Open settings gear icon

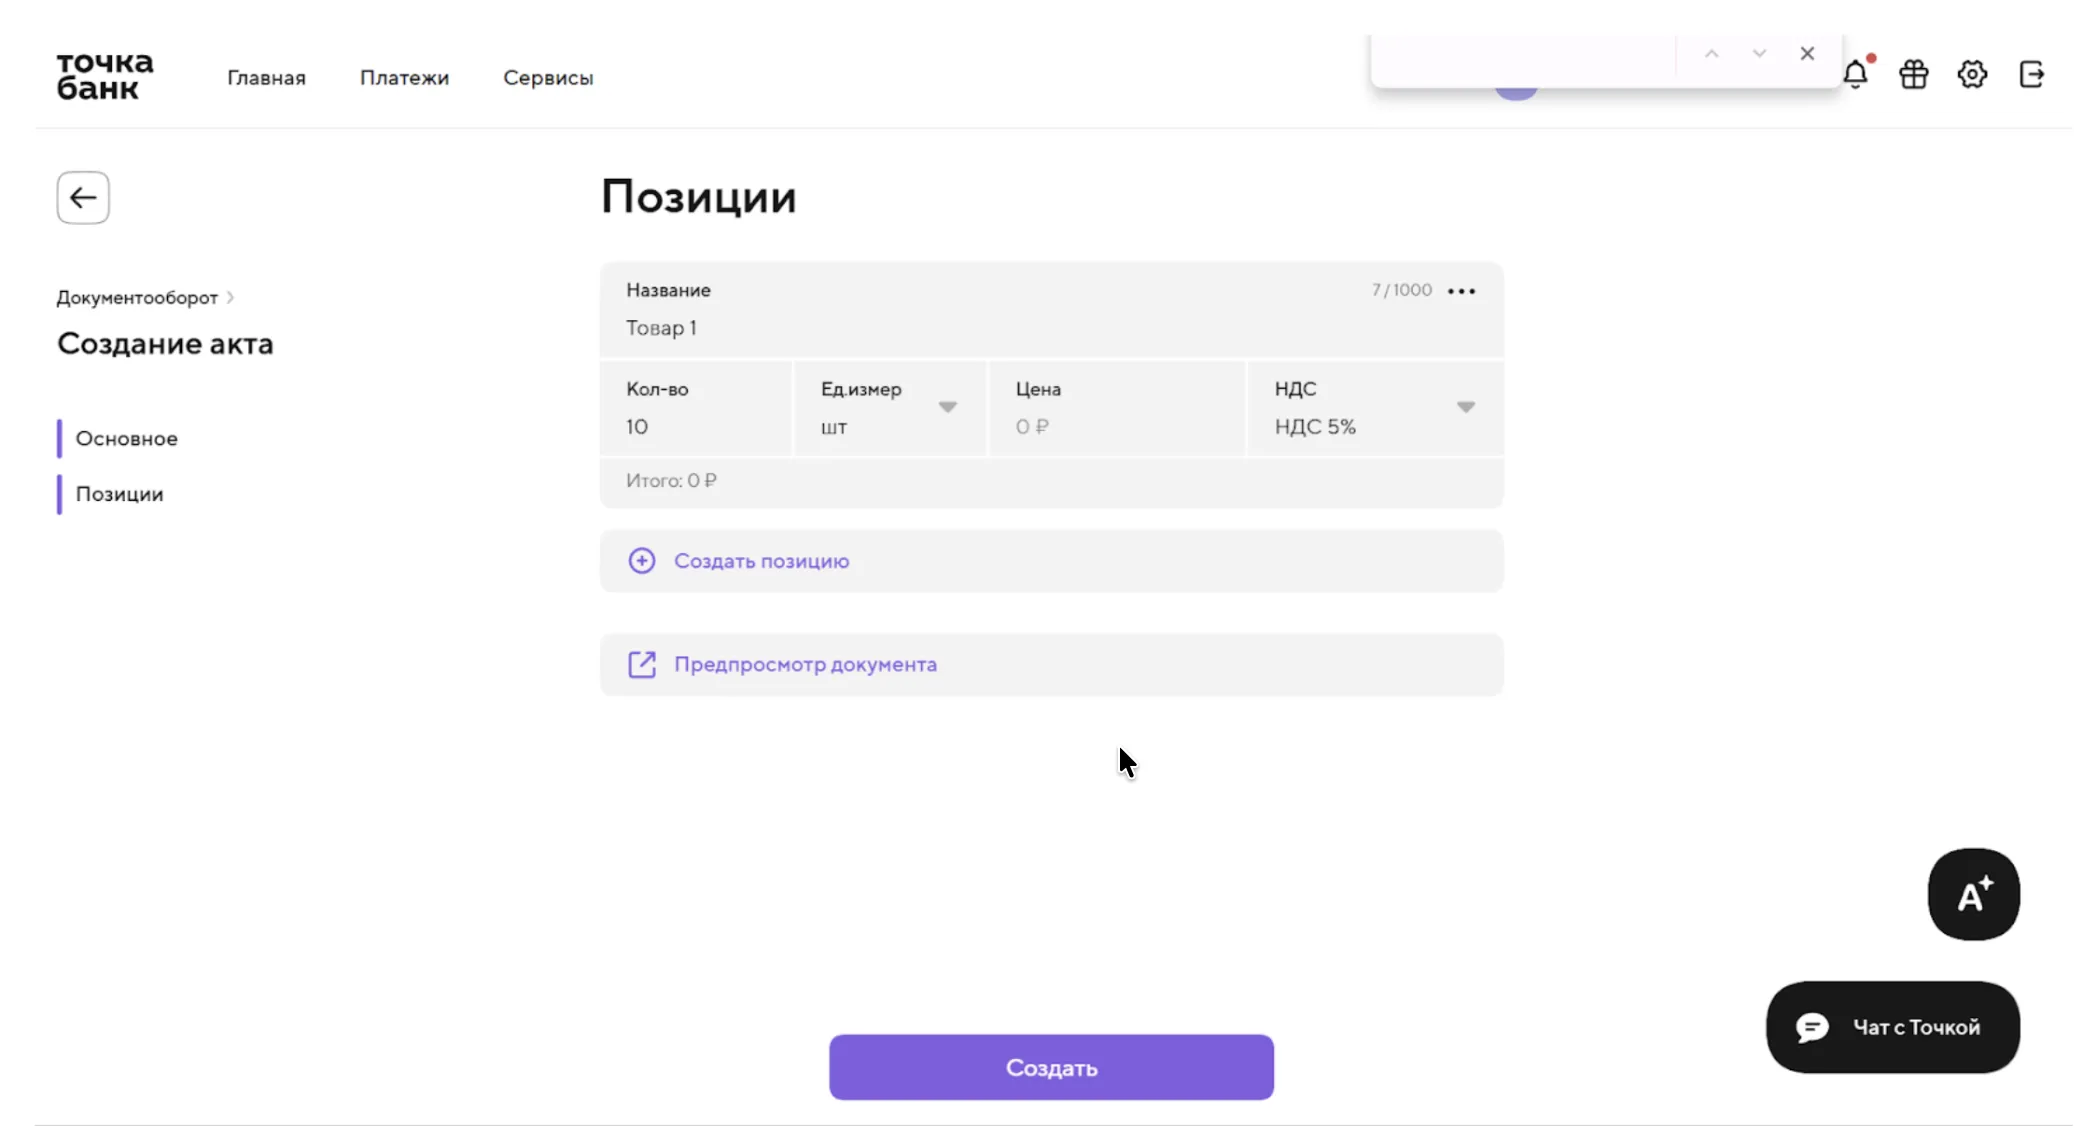pos(1972,75)
